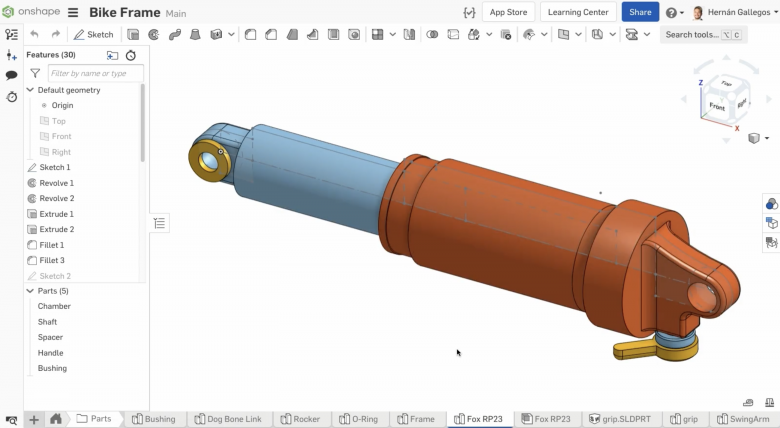Image resolution: width=780 pixels, height=428 pixels.
Task: Toggle the feature list collapse button beside panel
Action: tap(159, 223)
